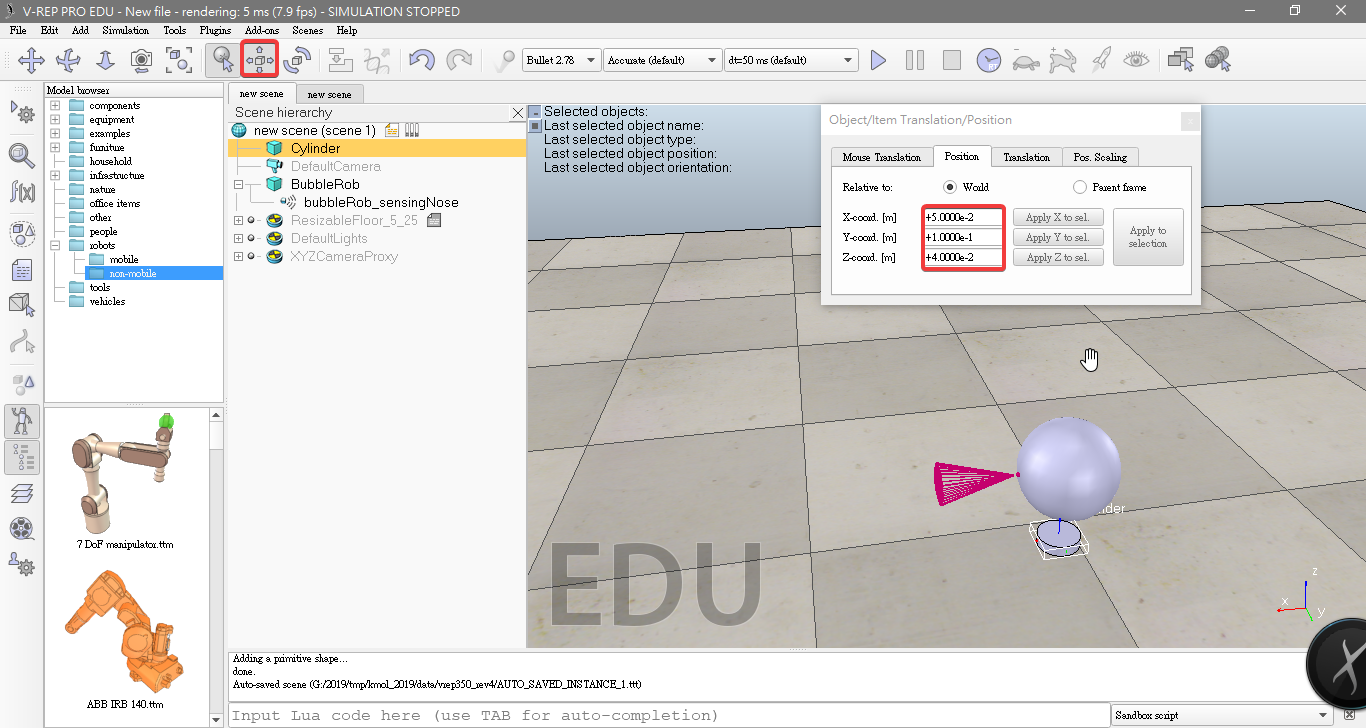Switch to the Pos. Scaling tab

[1100, 157]
